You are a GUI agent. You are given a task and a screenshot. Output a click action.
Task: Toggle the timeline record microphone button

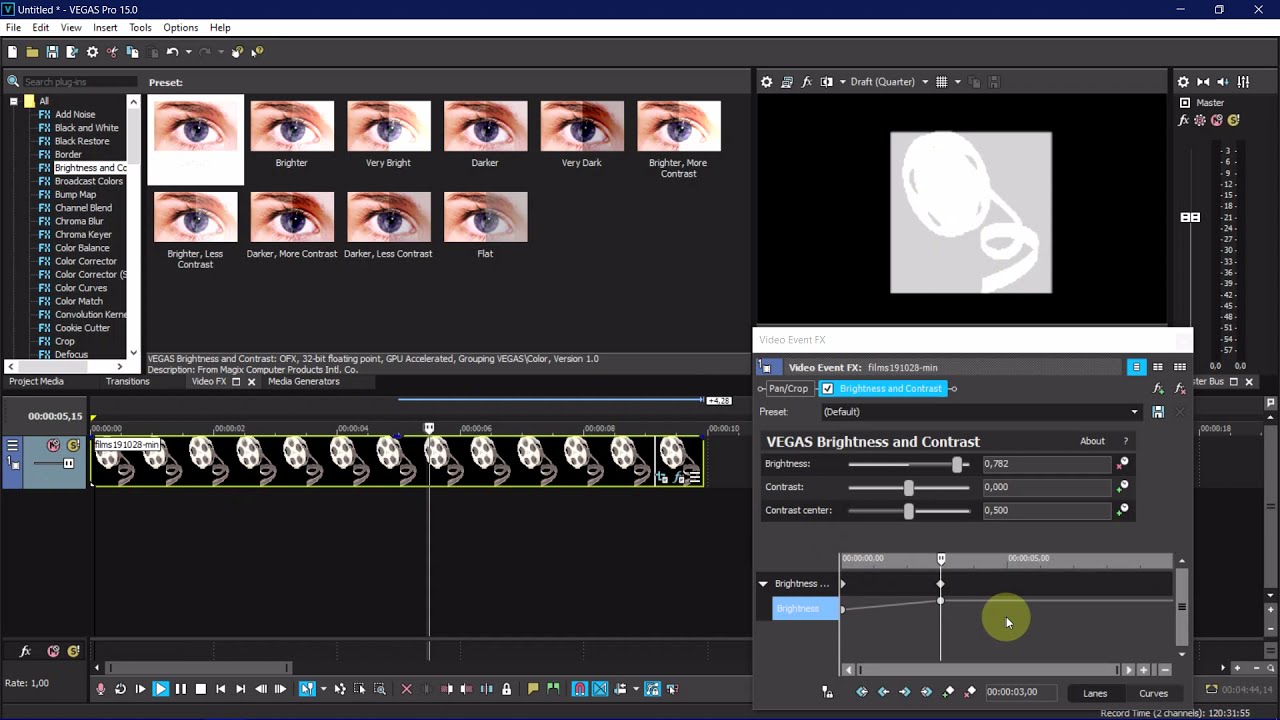100,689
